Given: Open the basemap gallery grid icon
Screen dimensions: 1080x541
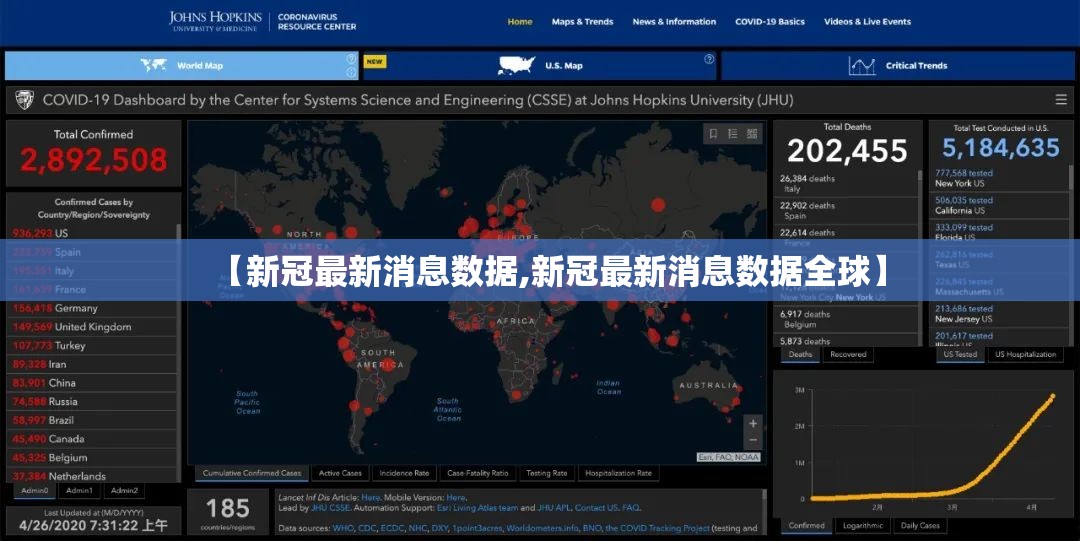Looking at the screenshot, I should point(752,134).
